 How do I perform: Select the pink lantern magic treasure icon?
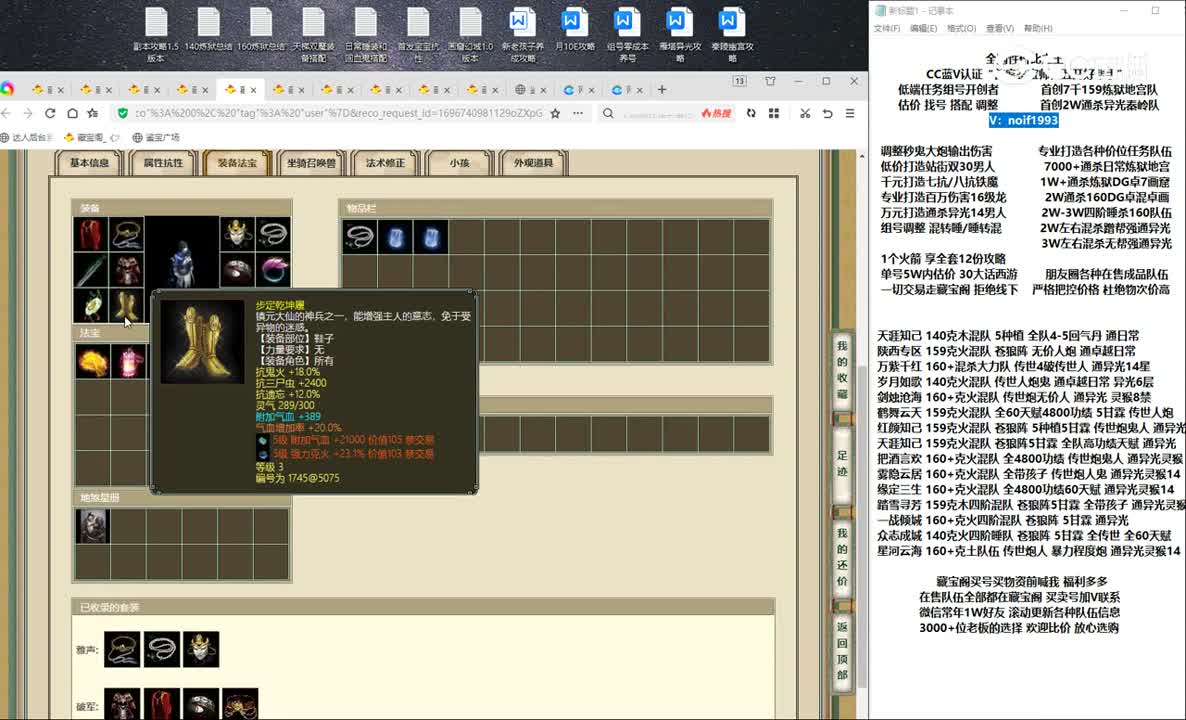[x=128, y=361]
